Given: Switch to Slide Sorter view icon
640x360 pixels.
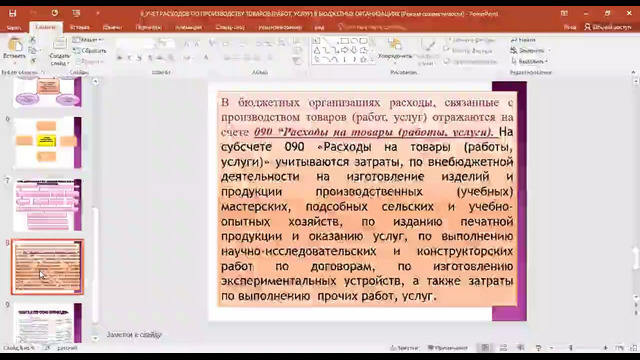Looking at the screenshot, I should tap(503, 348).
